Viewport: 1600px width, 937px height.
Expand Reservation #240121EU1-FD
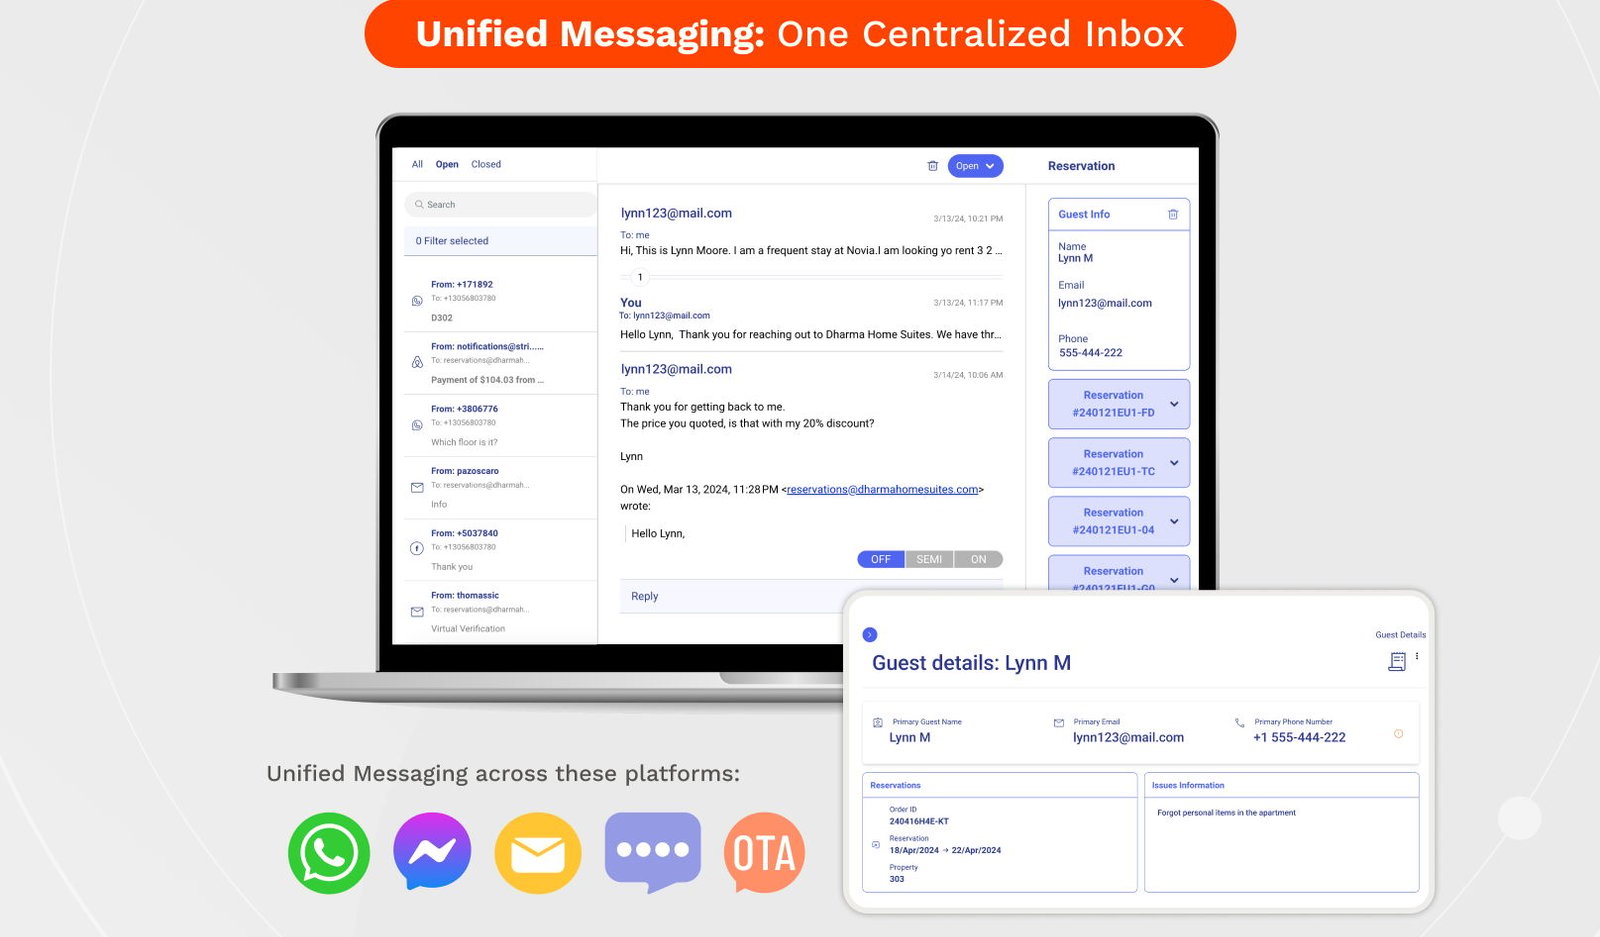click(1119, 404)
